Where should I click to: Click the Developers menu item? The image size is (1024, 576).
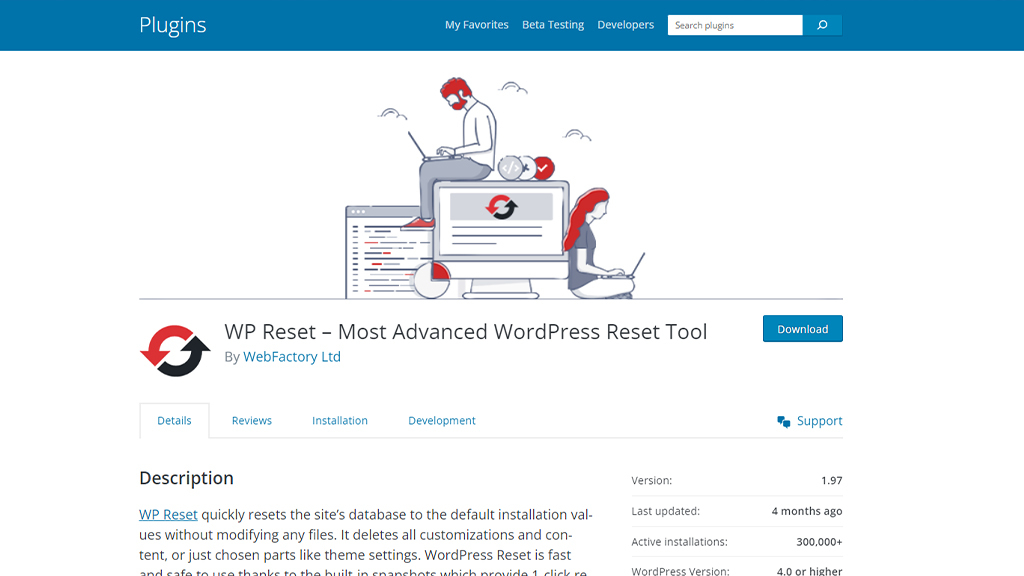(x=626, y=24)
